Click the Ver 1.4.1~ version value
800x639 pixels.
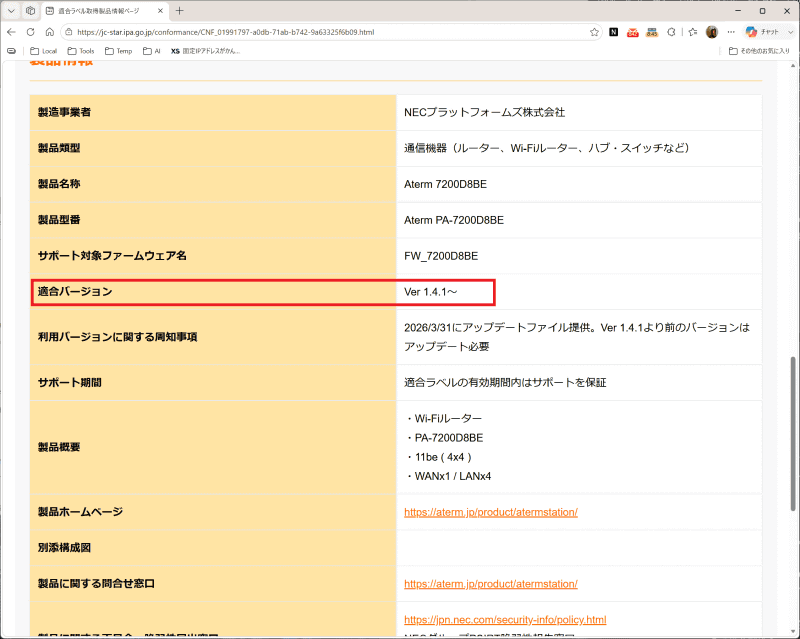click(431, 292)
